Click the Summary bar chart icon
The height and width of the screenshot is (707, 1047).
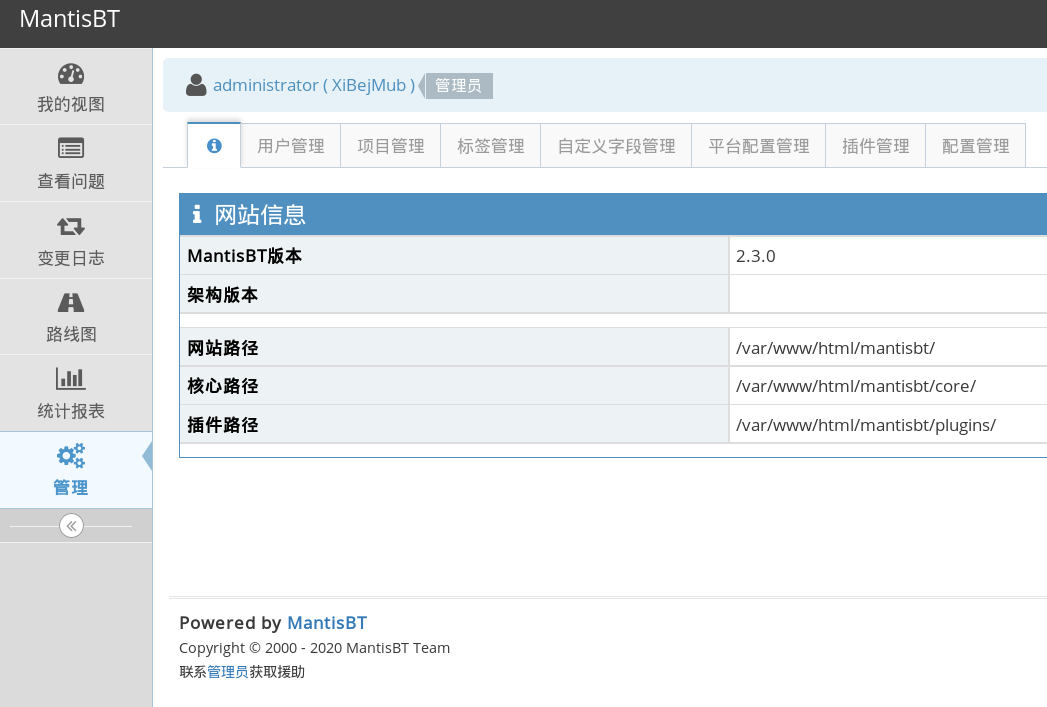(71, 379)
